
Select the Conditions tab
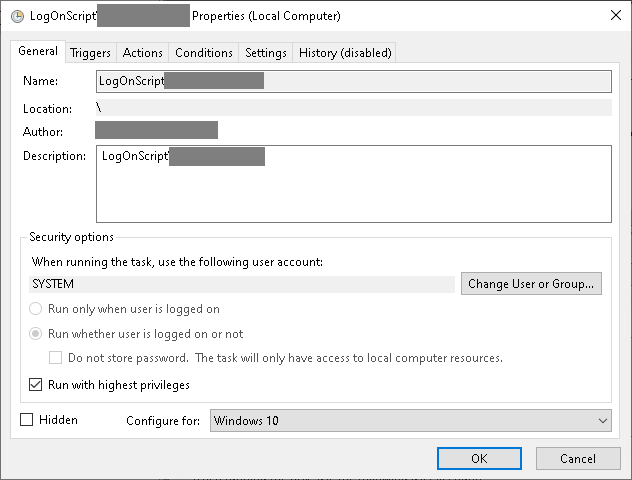[x=204, y=53]
